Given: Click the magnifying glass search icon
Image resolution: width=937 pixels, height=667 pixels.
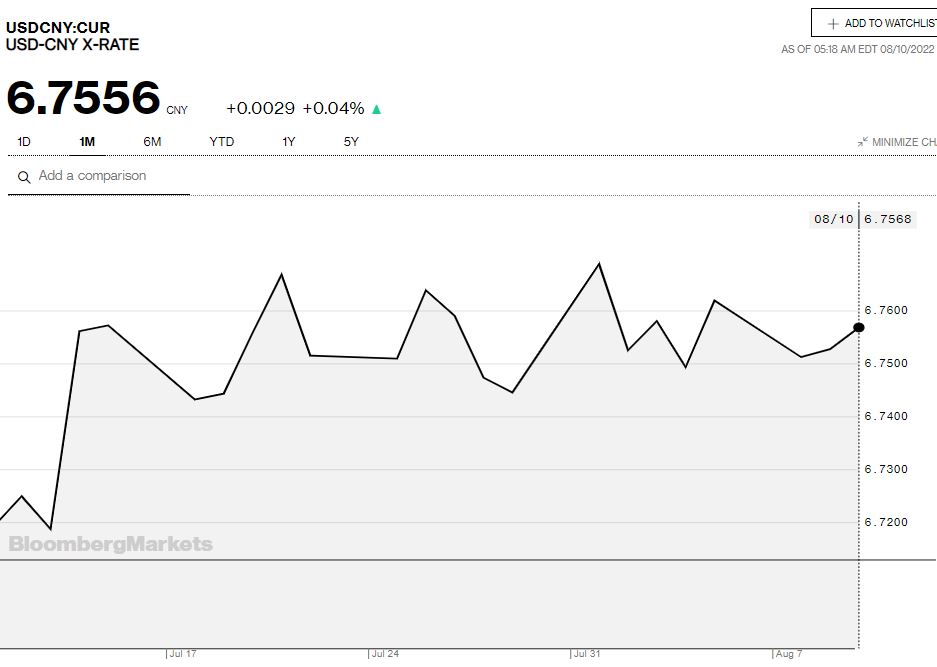Looking at the screenshot, I should [24, 177].
